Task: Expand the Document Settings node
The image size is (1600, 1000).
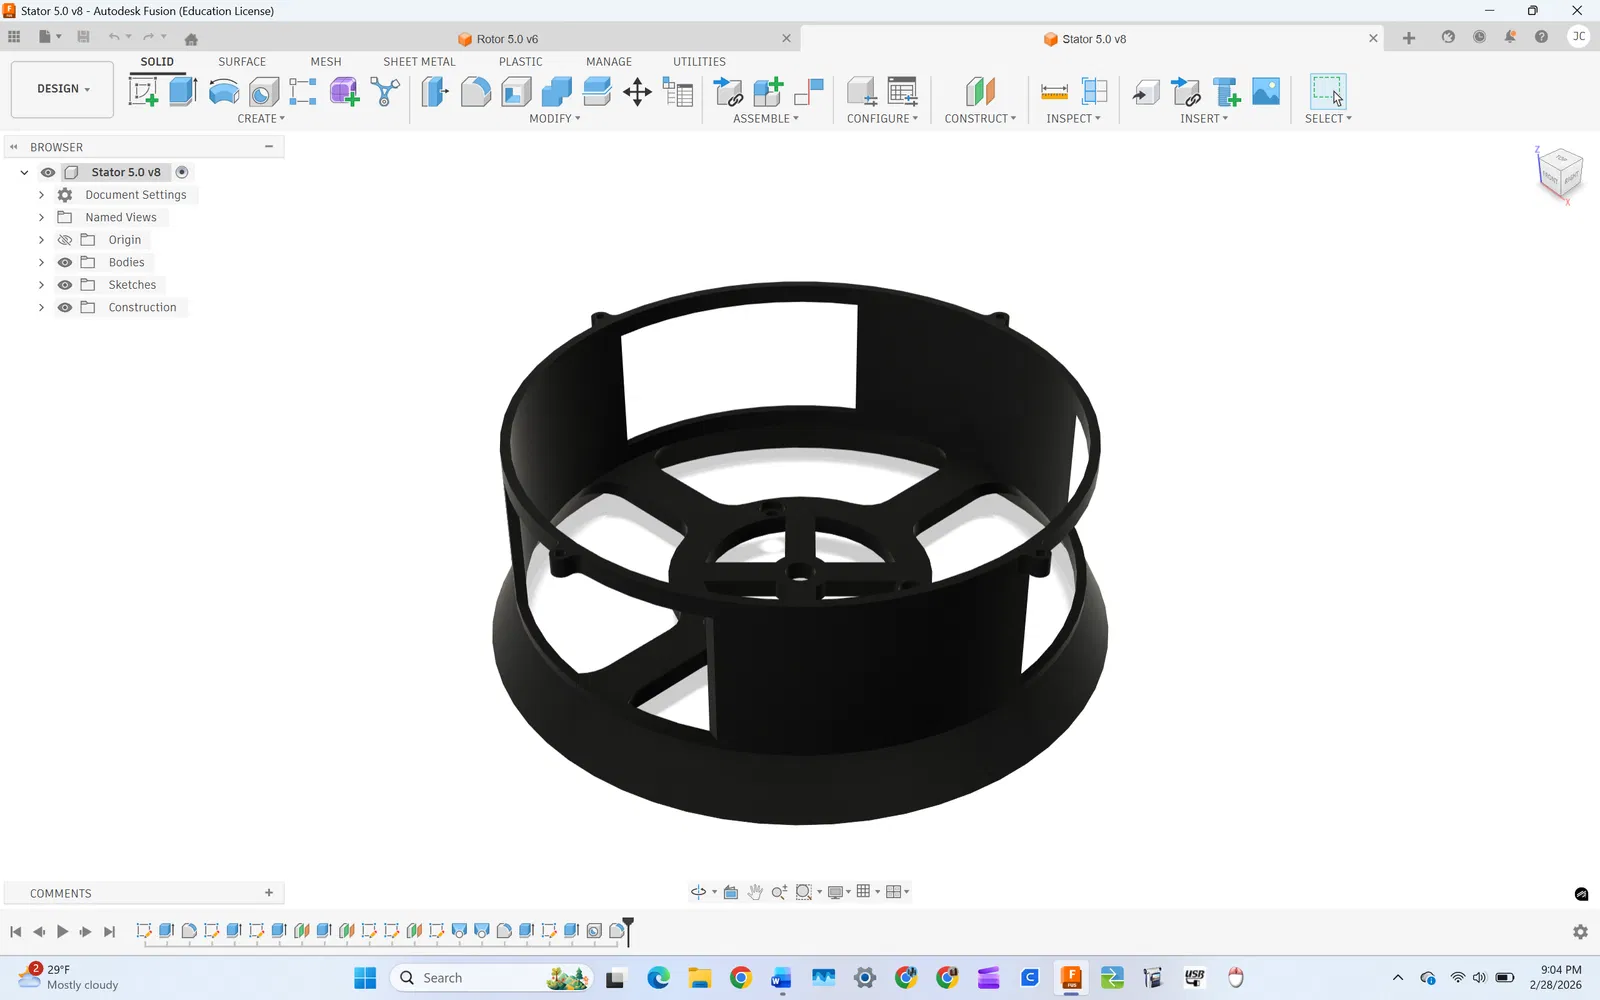Action: [41, 195]
